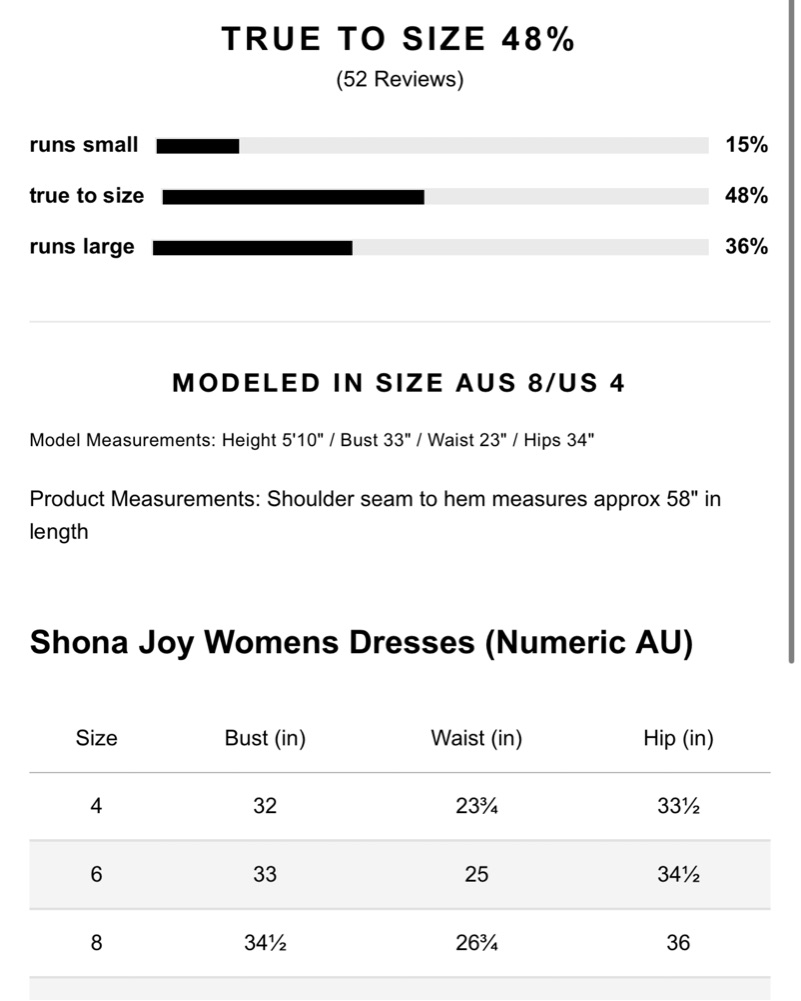
Task: Click the Product Measurements description text
Action: 375,515
